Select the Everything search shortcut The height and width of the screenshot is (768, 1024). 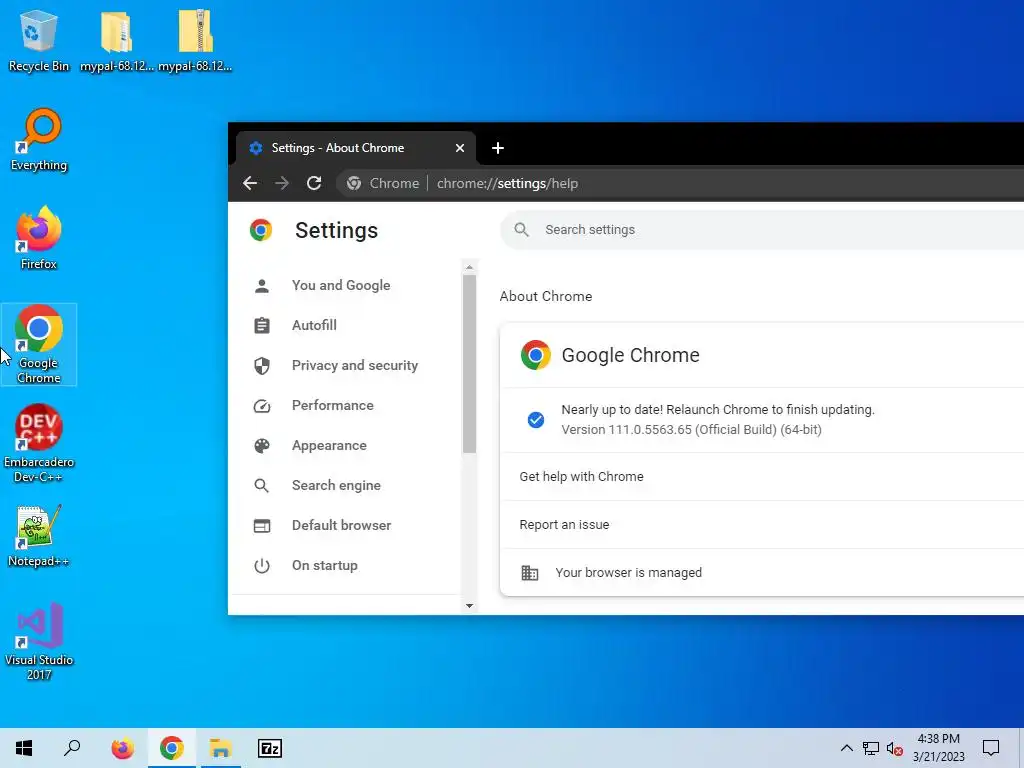point(39,139)
